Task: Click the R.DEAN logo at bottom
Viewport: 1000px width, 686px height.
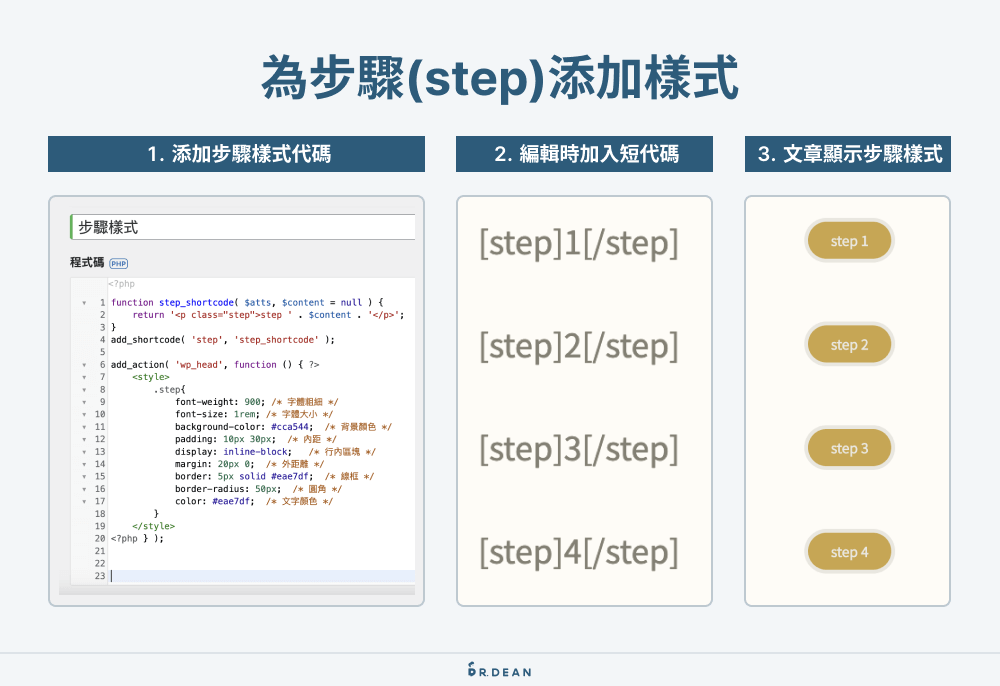Action: pyautogui.click(x=500, y=672)
